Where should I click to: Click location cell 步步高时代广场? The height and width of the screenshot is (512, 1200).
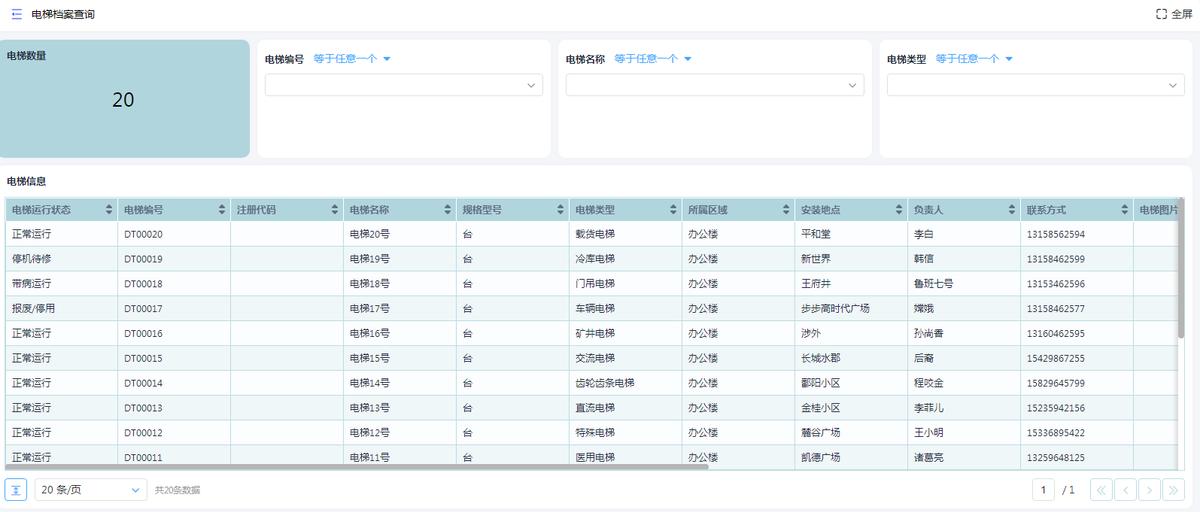[x=835, y=309]
